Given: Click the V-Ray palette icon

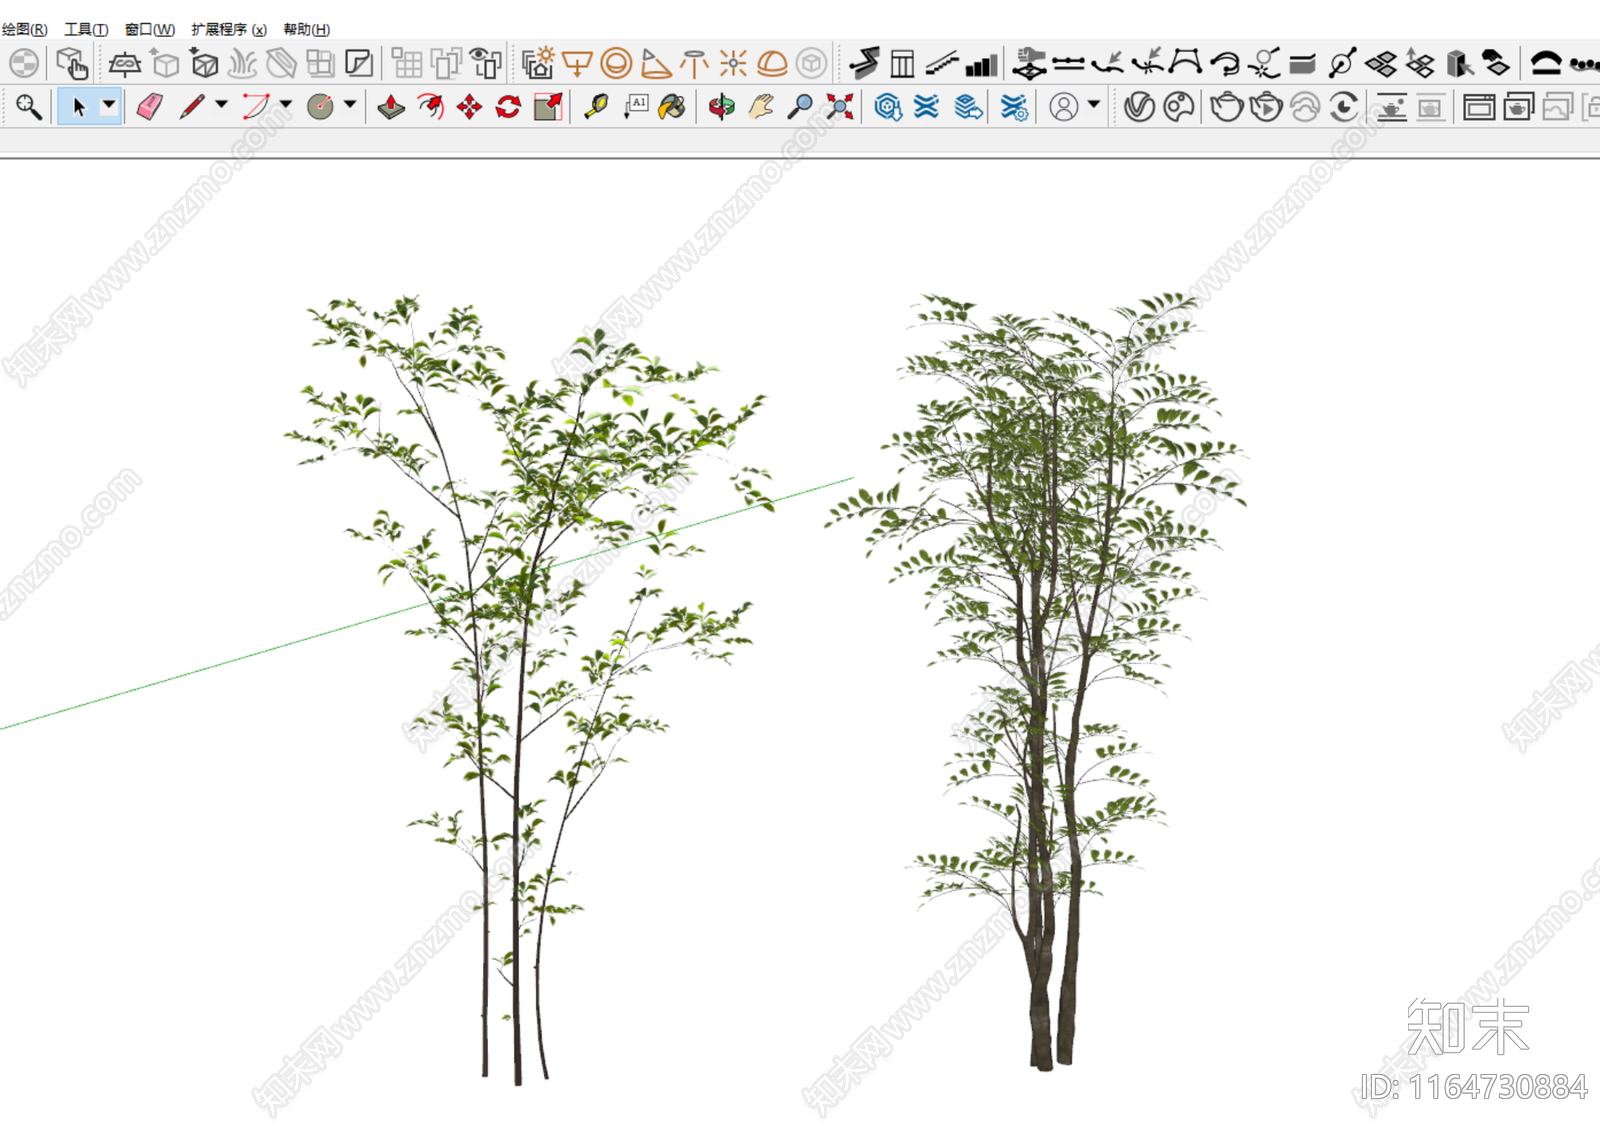Looking at the screenshot, I should (1180, 107).
